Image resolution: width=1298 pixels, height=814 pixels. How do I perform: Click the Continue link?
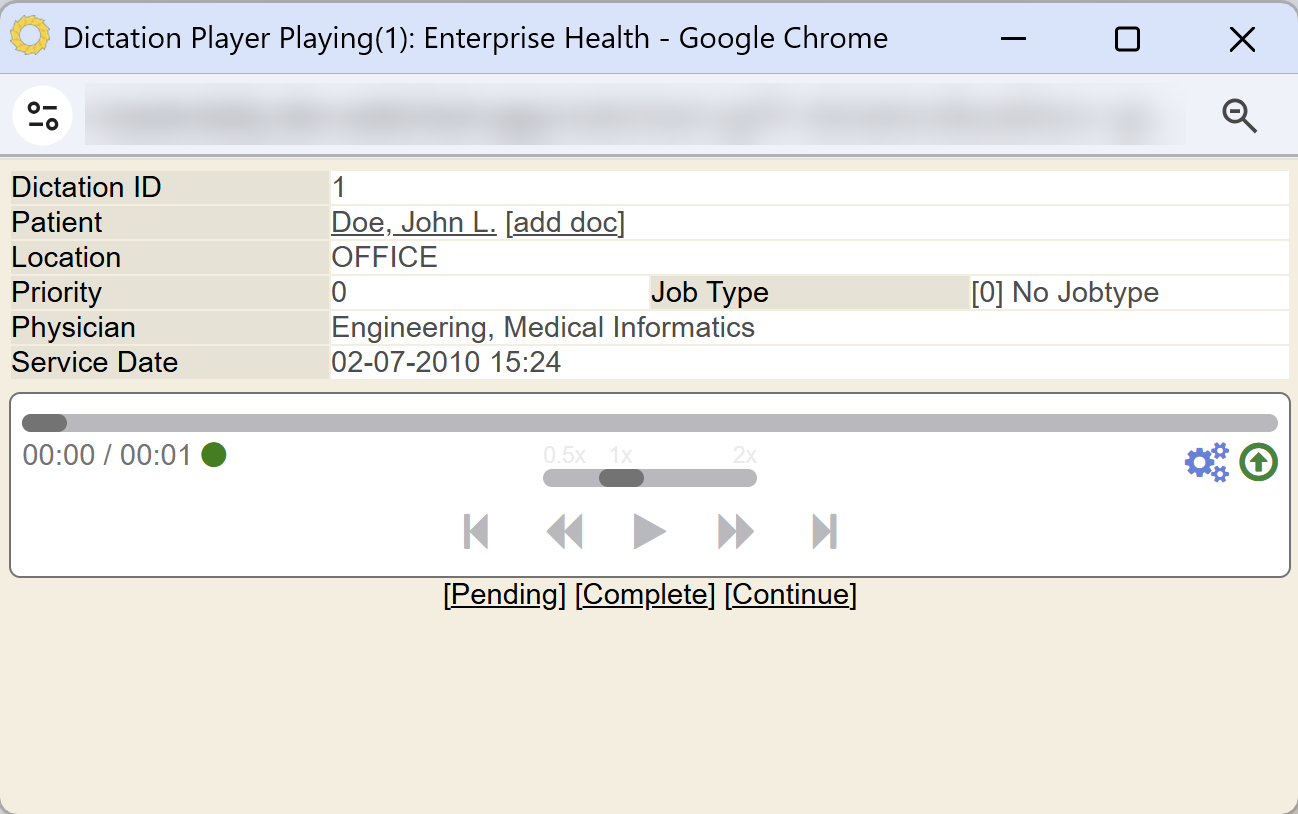coord(791,595)
